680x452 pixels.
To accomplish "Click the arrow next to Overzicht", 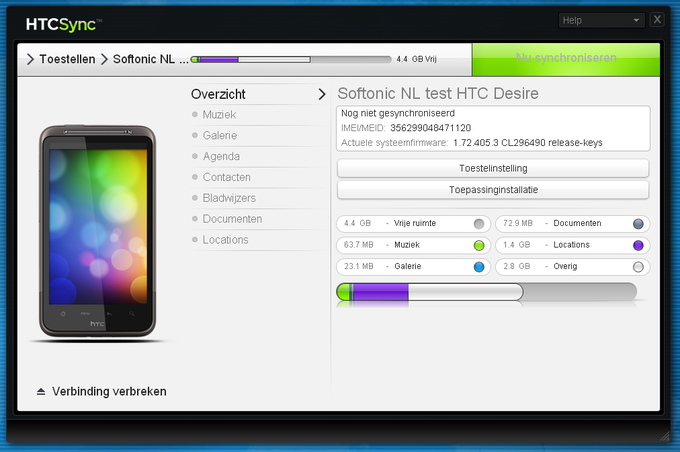I will click(x=321, y=94).
